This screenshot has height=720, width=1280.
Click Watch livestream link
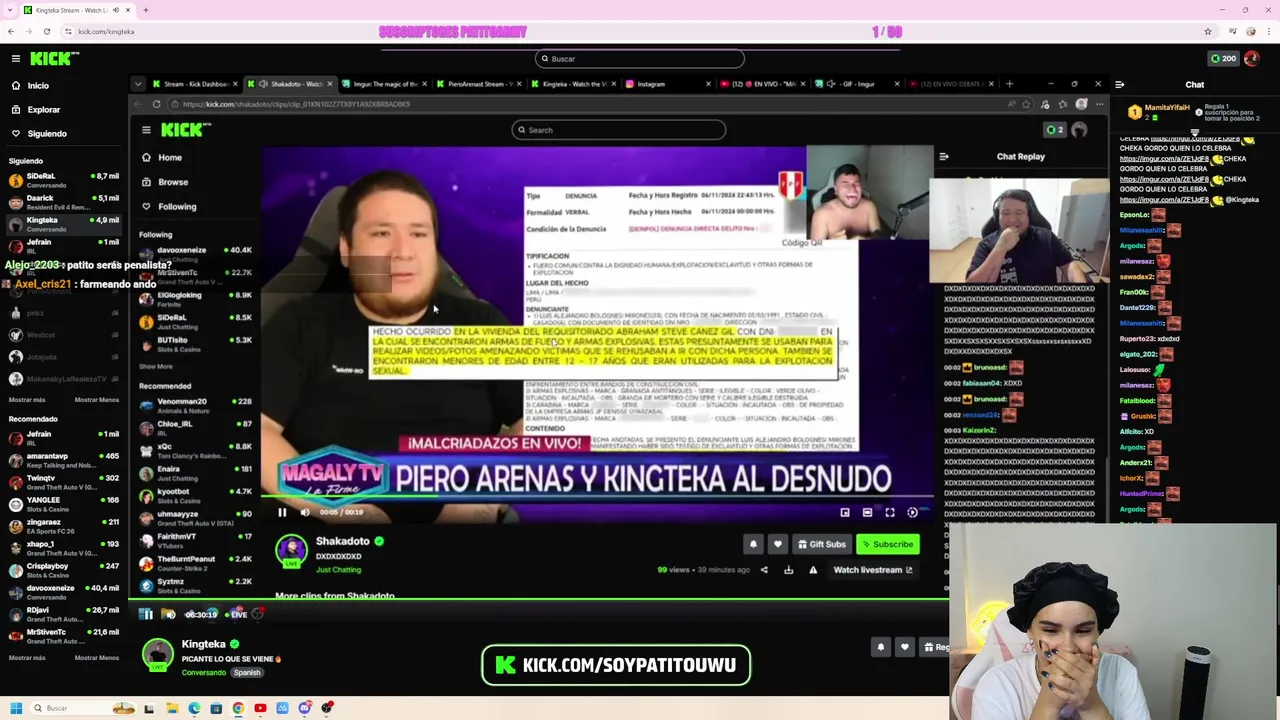tap(873, 571)
